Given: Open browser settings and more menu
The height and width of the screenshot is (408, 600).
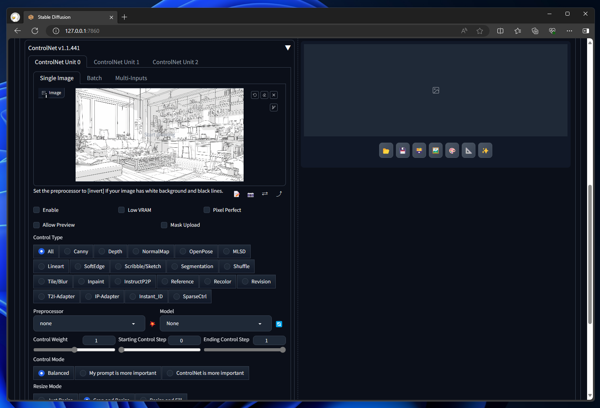Looking at the screenshot, I should 569,31.
